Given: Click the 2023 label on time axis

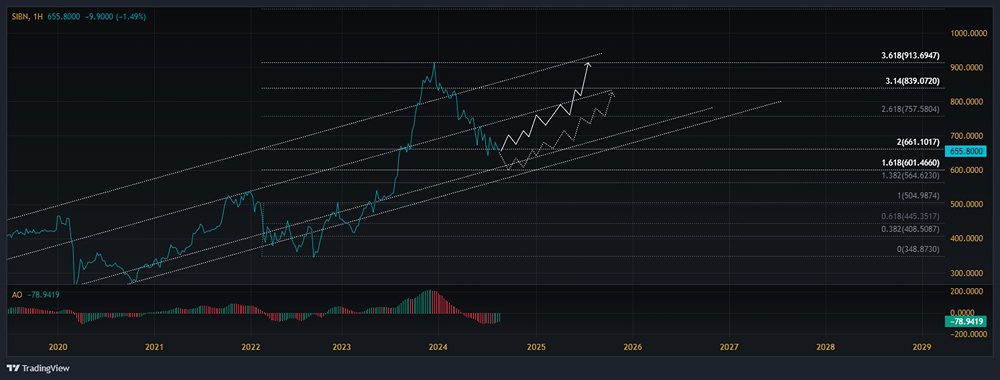Looking at the screenshot, I should pos(342,347).
